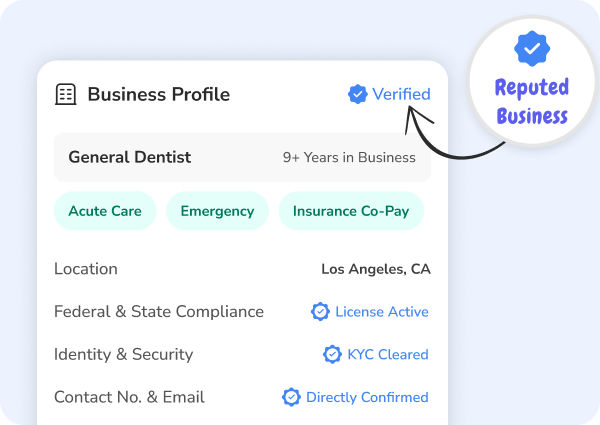
Task: Click the 9+ Years in Business text
Action: 349,157
